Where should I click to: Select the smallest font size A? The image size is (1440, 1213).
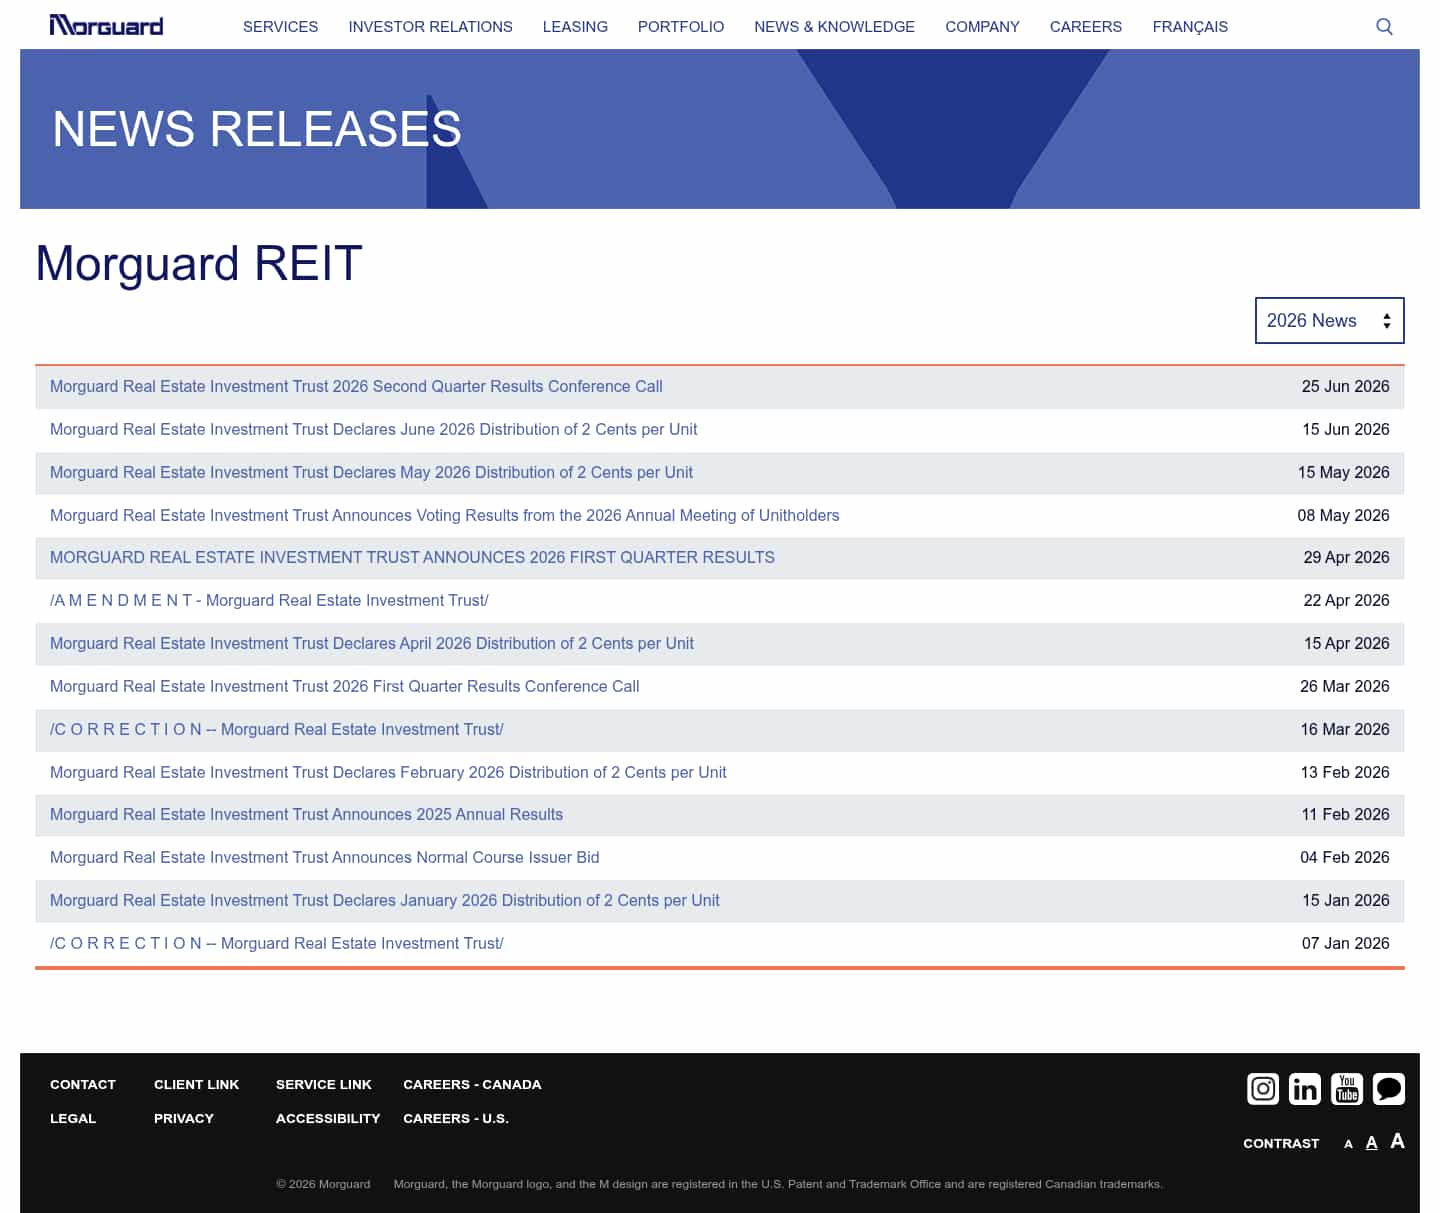click(1348, 1144)
